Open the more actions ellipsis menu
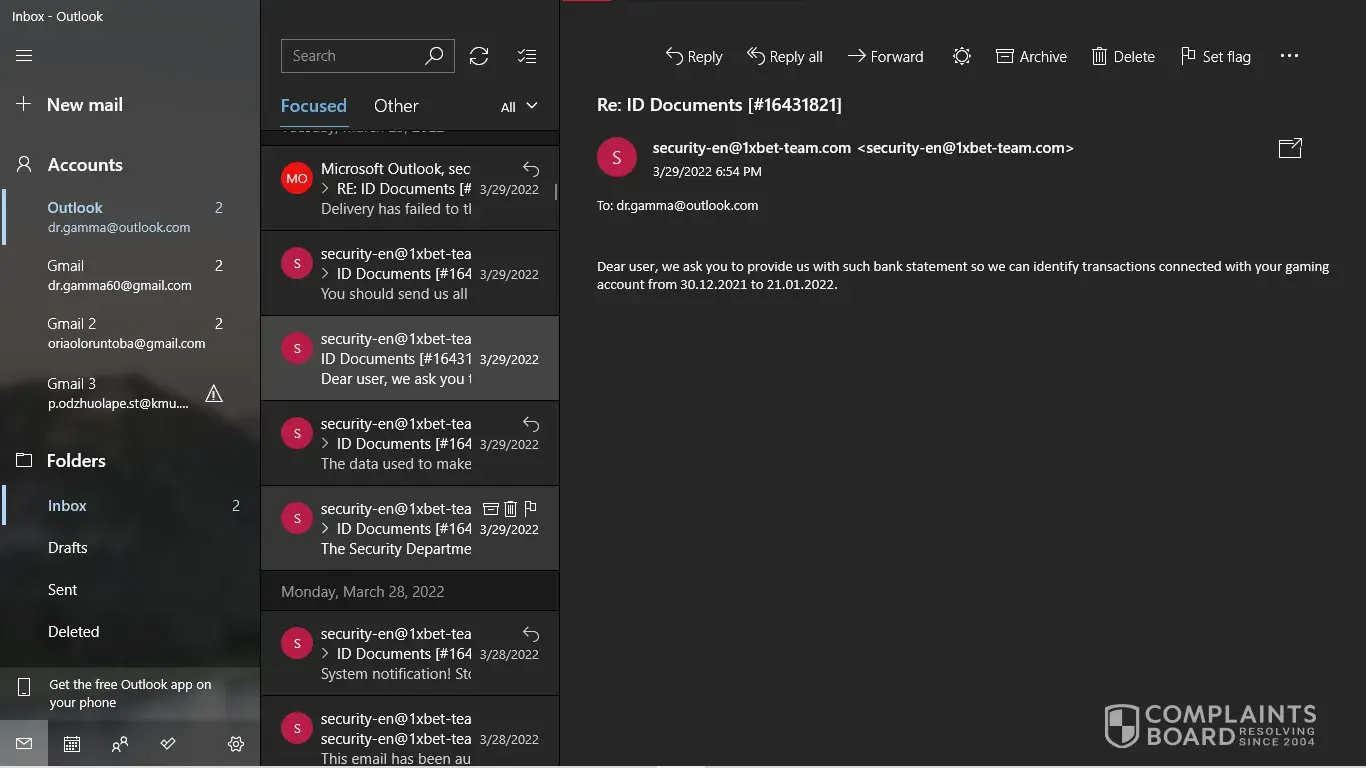The height and width of the screenshot is (768, 1366). [x=1289, y=56]
